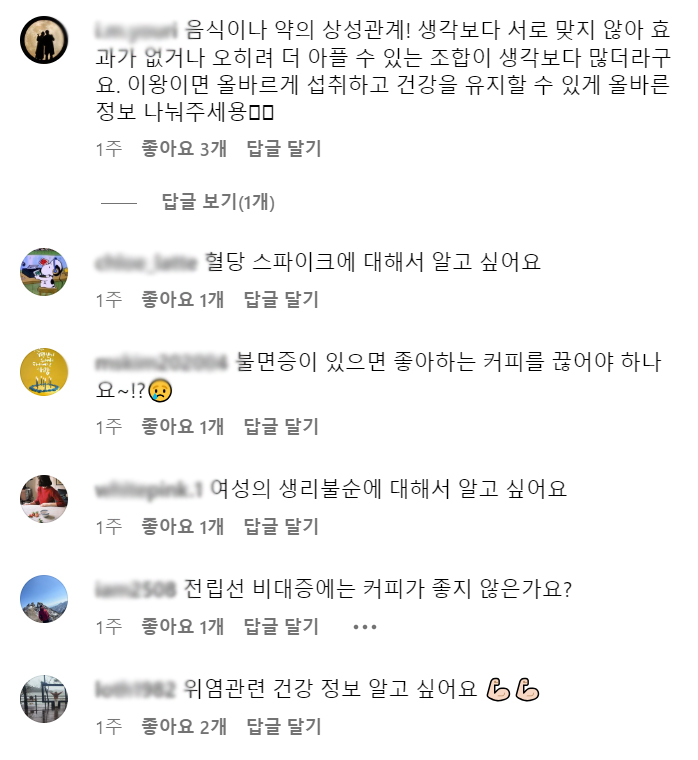This screenshot has height=760, width=698.
Task: Expand 답글 보기(1개) replies
Action: [x=218, y=202]
